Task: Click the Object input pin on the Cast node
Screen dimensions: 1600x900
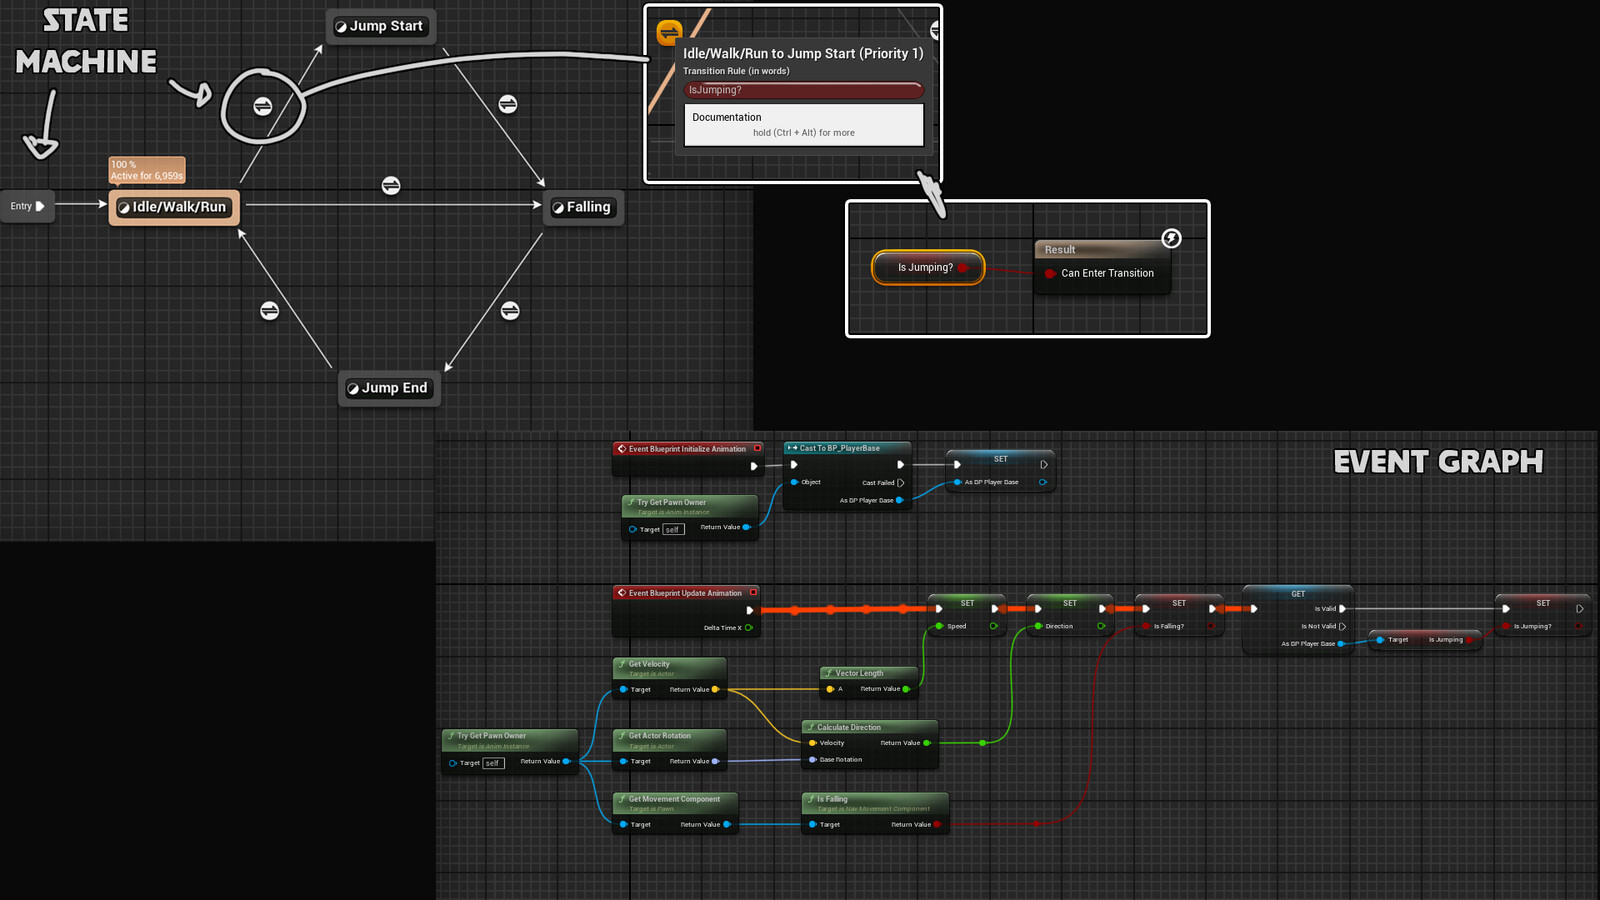Action: click(x=795, y=482)
